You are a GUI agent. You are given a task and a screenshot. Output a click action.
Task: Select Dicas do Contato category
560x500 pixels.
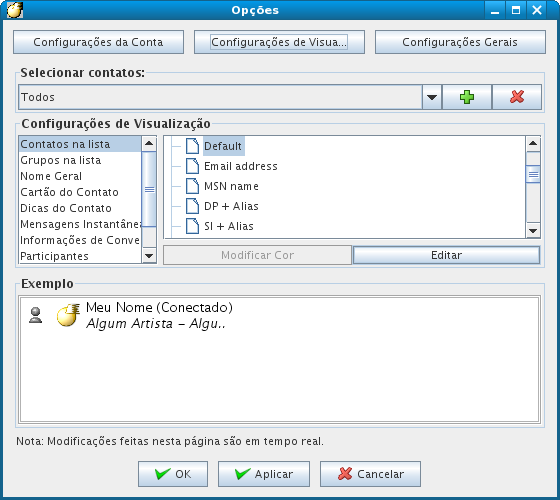tap(80, 208)
